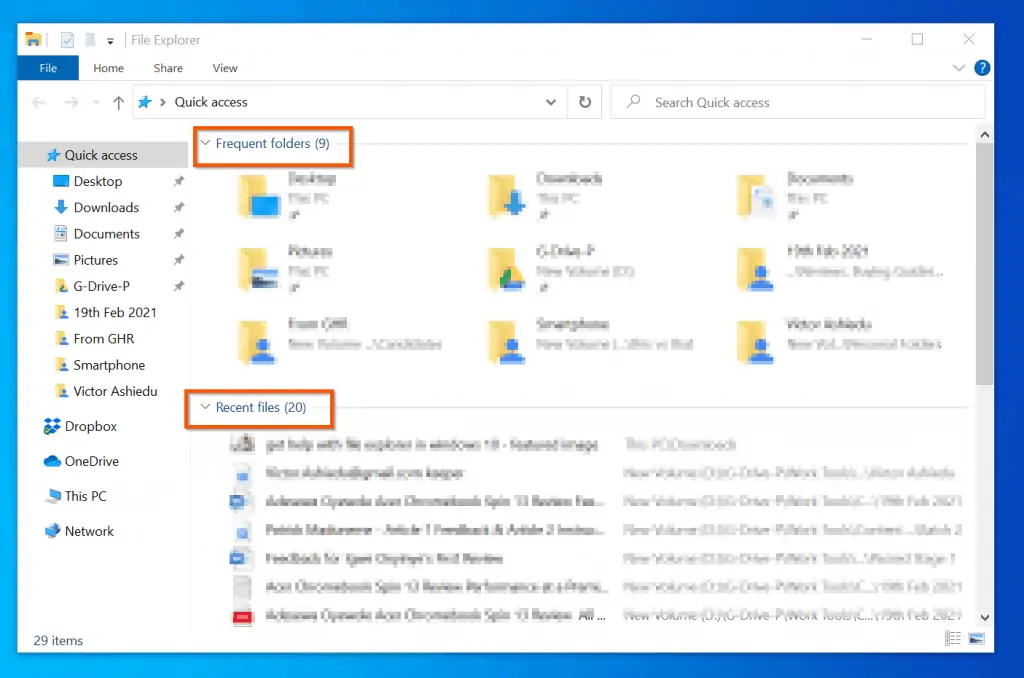Screen dimensions: 1024x678
Task: Click the vertical scrollbar thumb
Action: (985, 264)
